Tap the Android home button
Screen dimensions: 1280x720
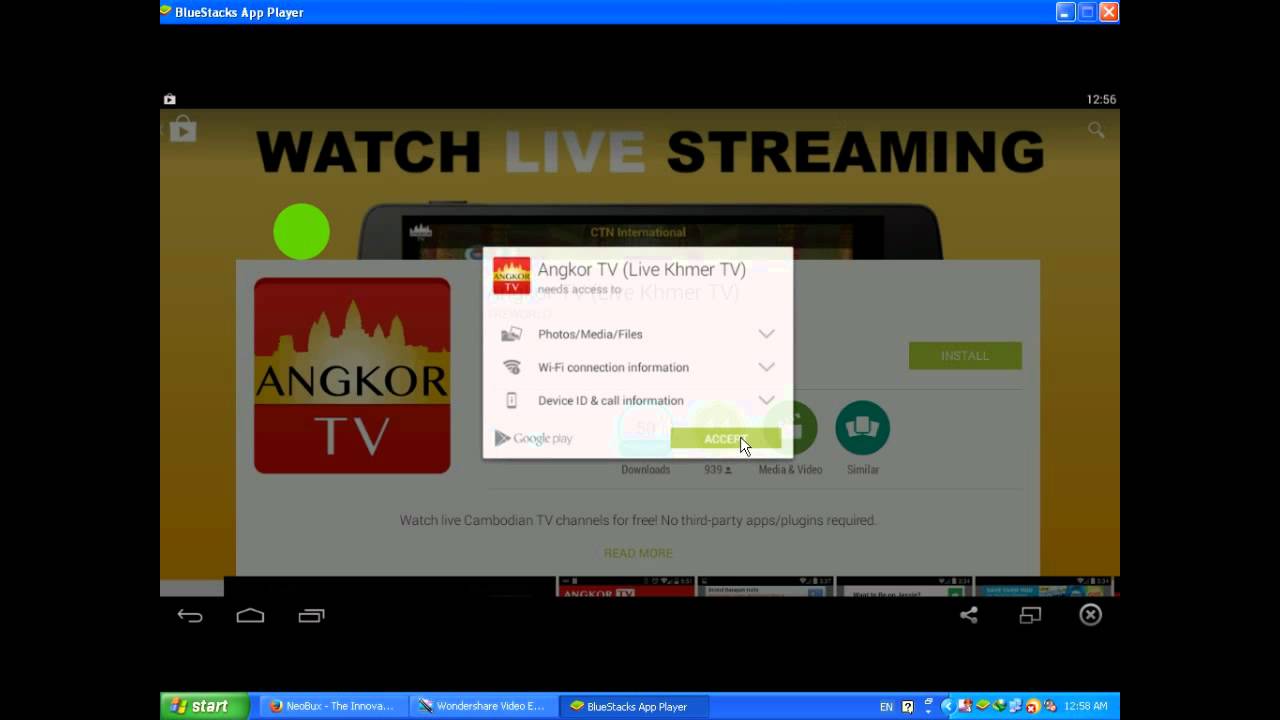click(x=250, y=616)
